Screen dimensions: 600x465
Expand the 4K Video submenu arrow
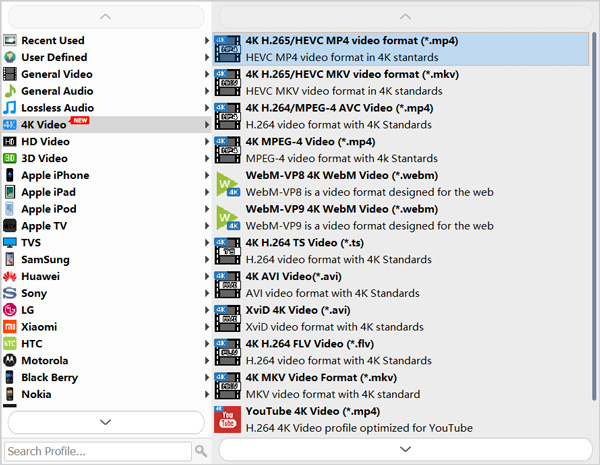[207, 124]
